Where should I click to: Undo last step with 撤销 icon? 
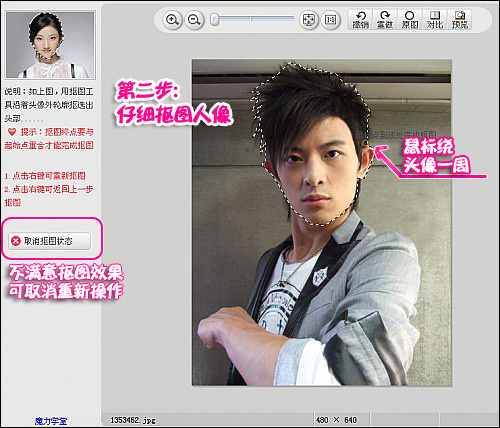pyautogui.click(x=360, y=20)
